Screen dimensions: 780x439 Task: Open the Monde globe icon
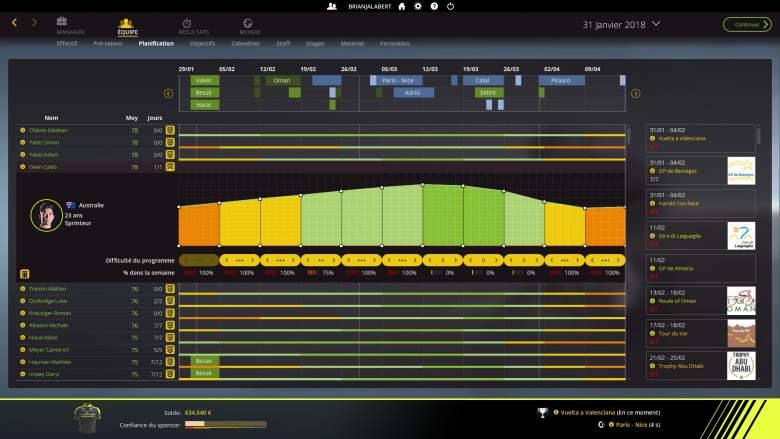point(247,22)
